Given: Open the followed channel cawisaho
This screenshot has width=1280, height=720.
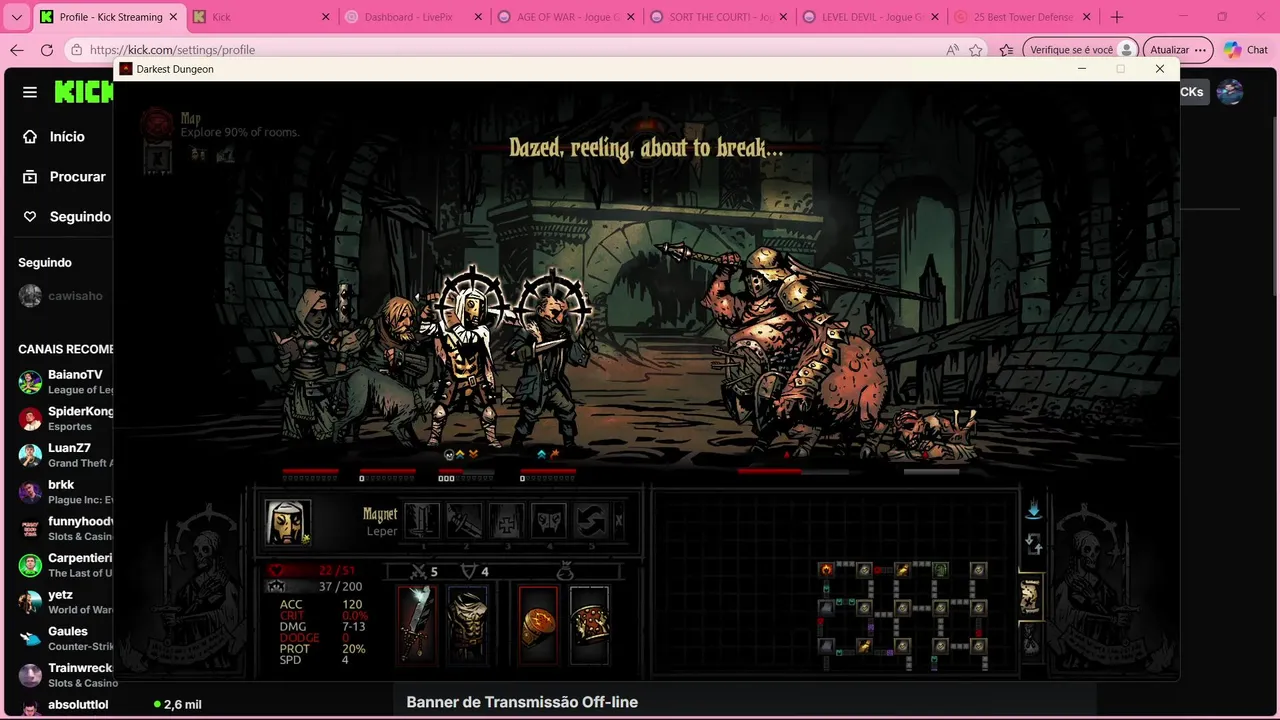Looking at the screenshot, I should 62,296.
